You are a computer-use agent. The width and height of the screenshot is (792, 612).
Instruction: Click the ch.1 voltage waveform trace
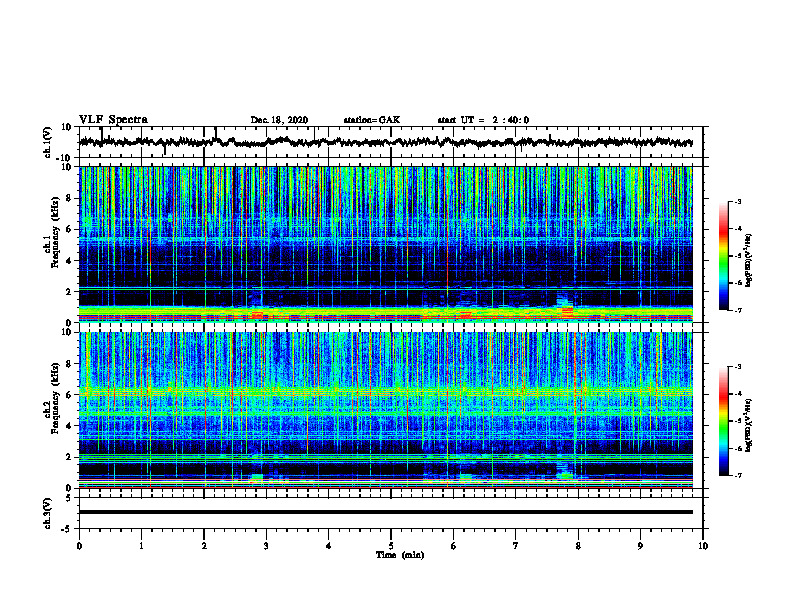386,142
